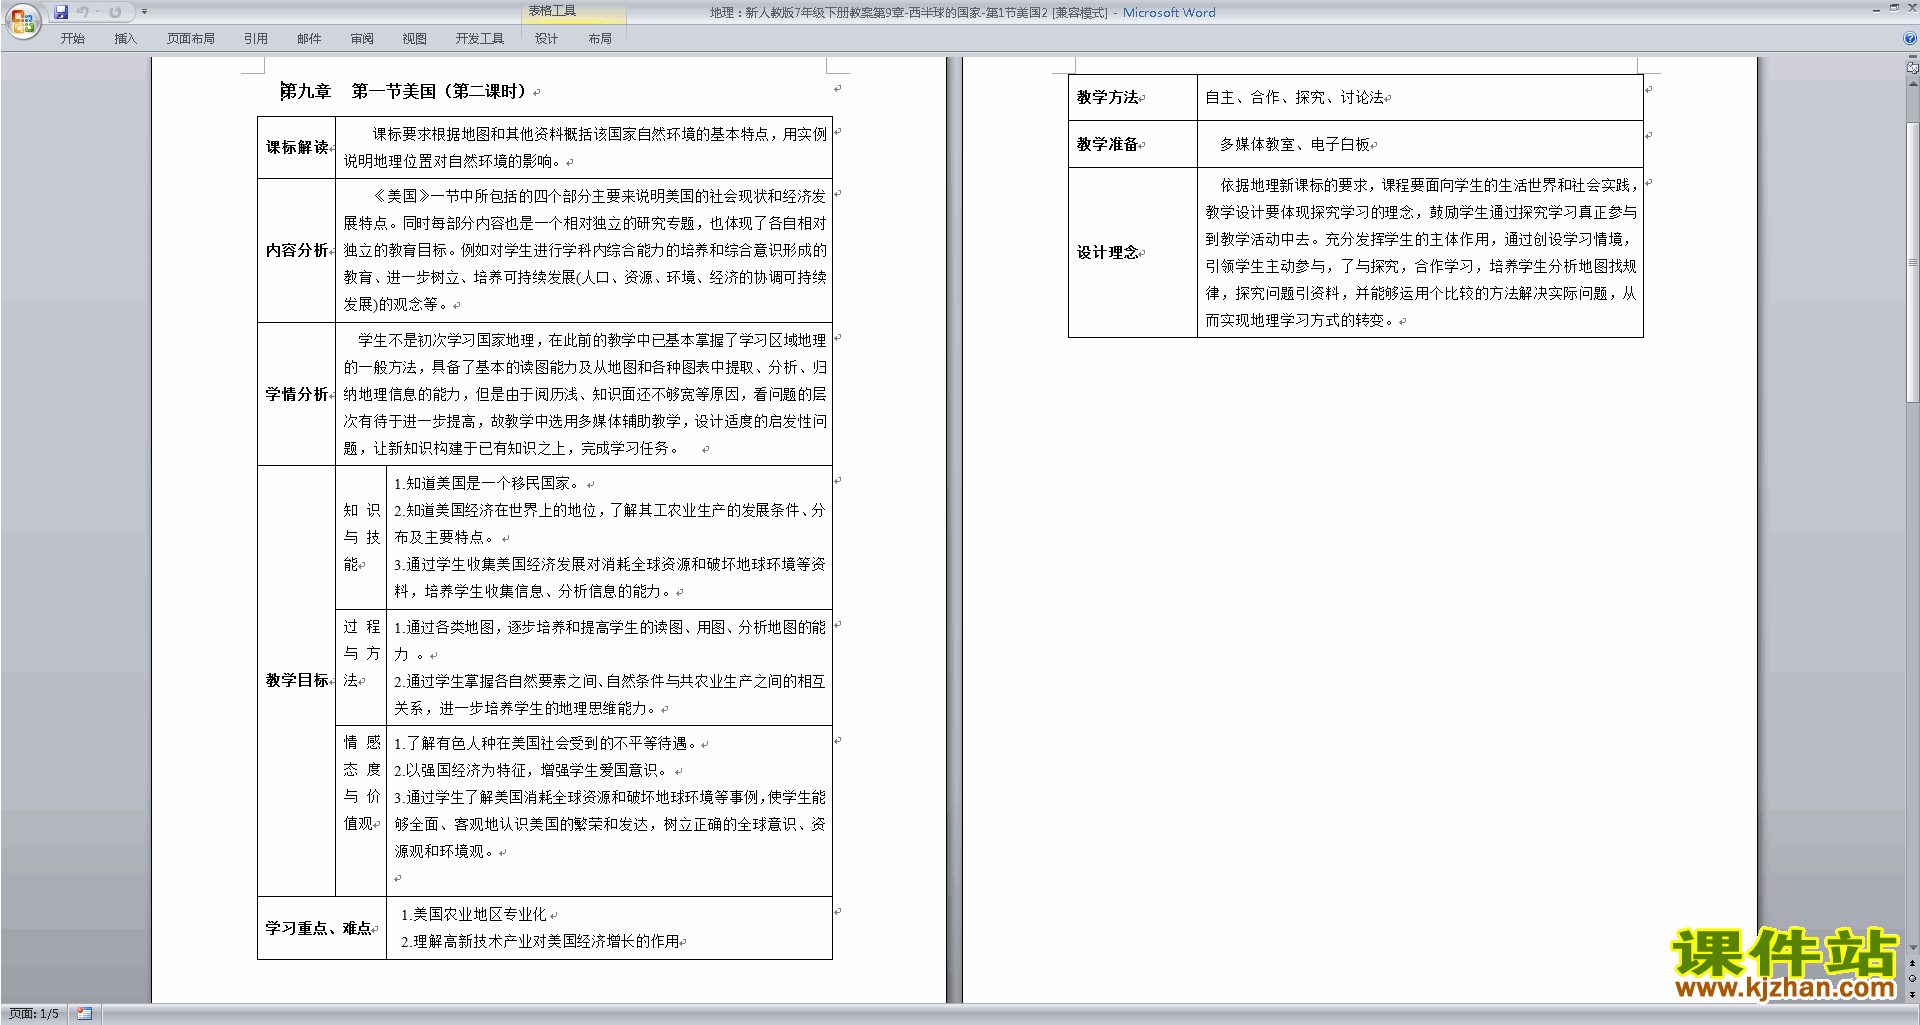Open the table tools 设计 tab
This screenshot has width=1920, height=1025.
point(546,38)
